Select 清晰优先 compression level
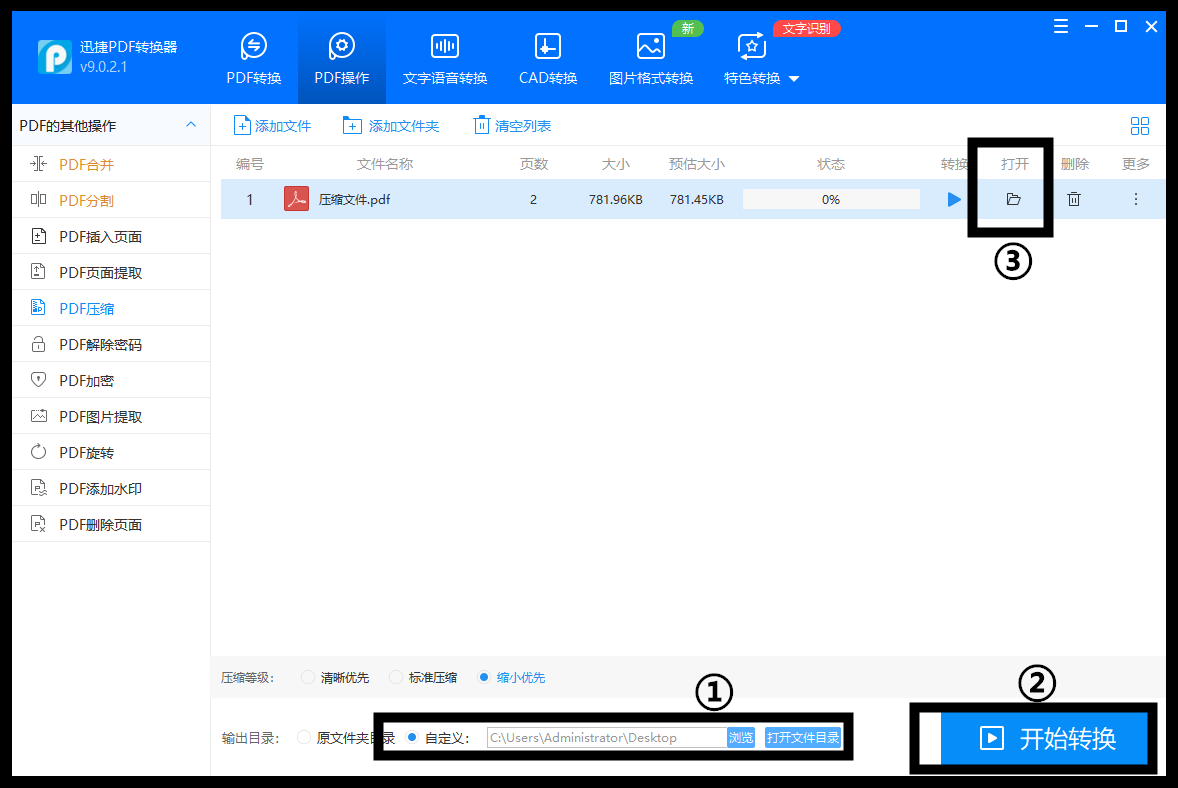This screenshot has width=1178, height=788. click(335, 678)
